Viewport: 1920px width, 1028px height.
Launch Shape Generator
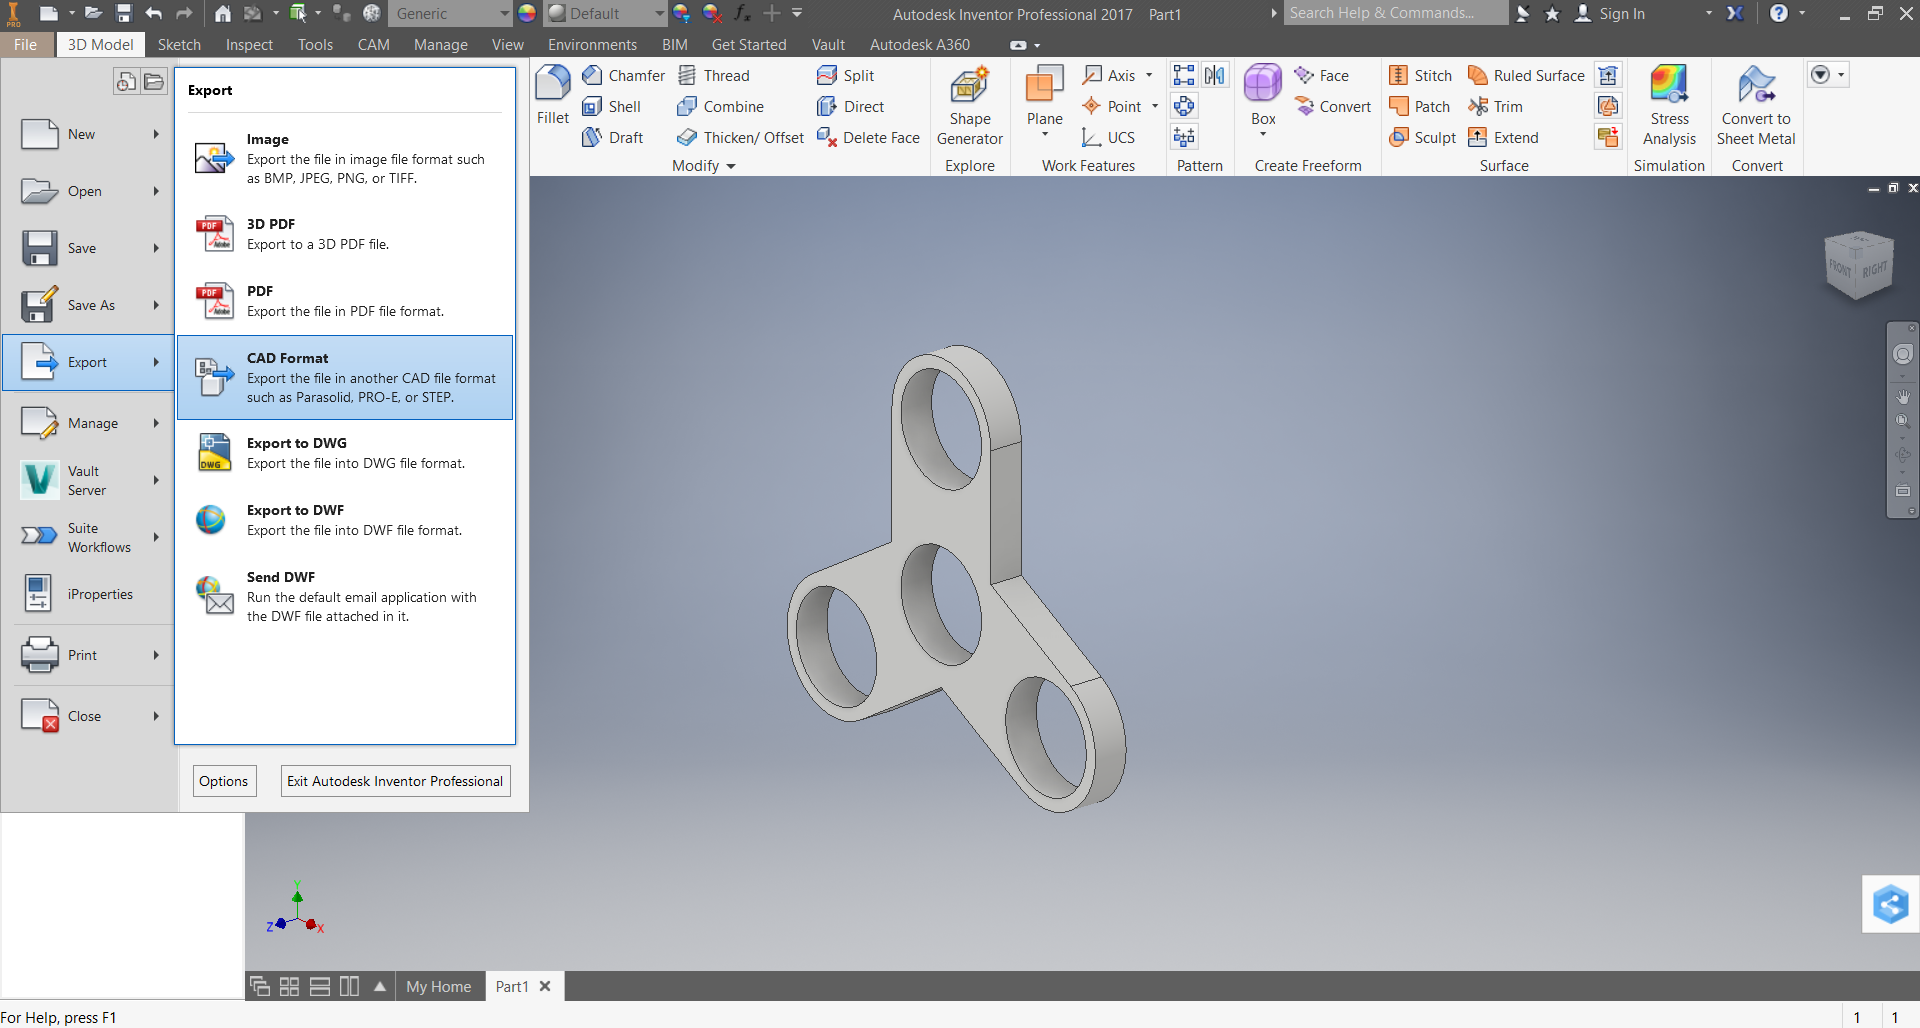click(x=969, y=106)
